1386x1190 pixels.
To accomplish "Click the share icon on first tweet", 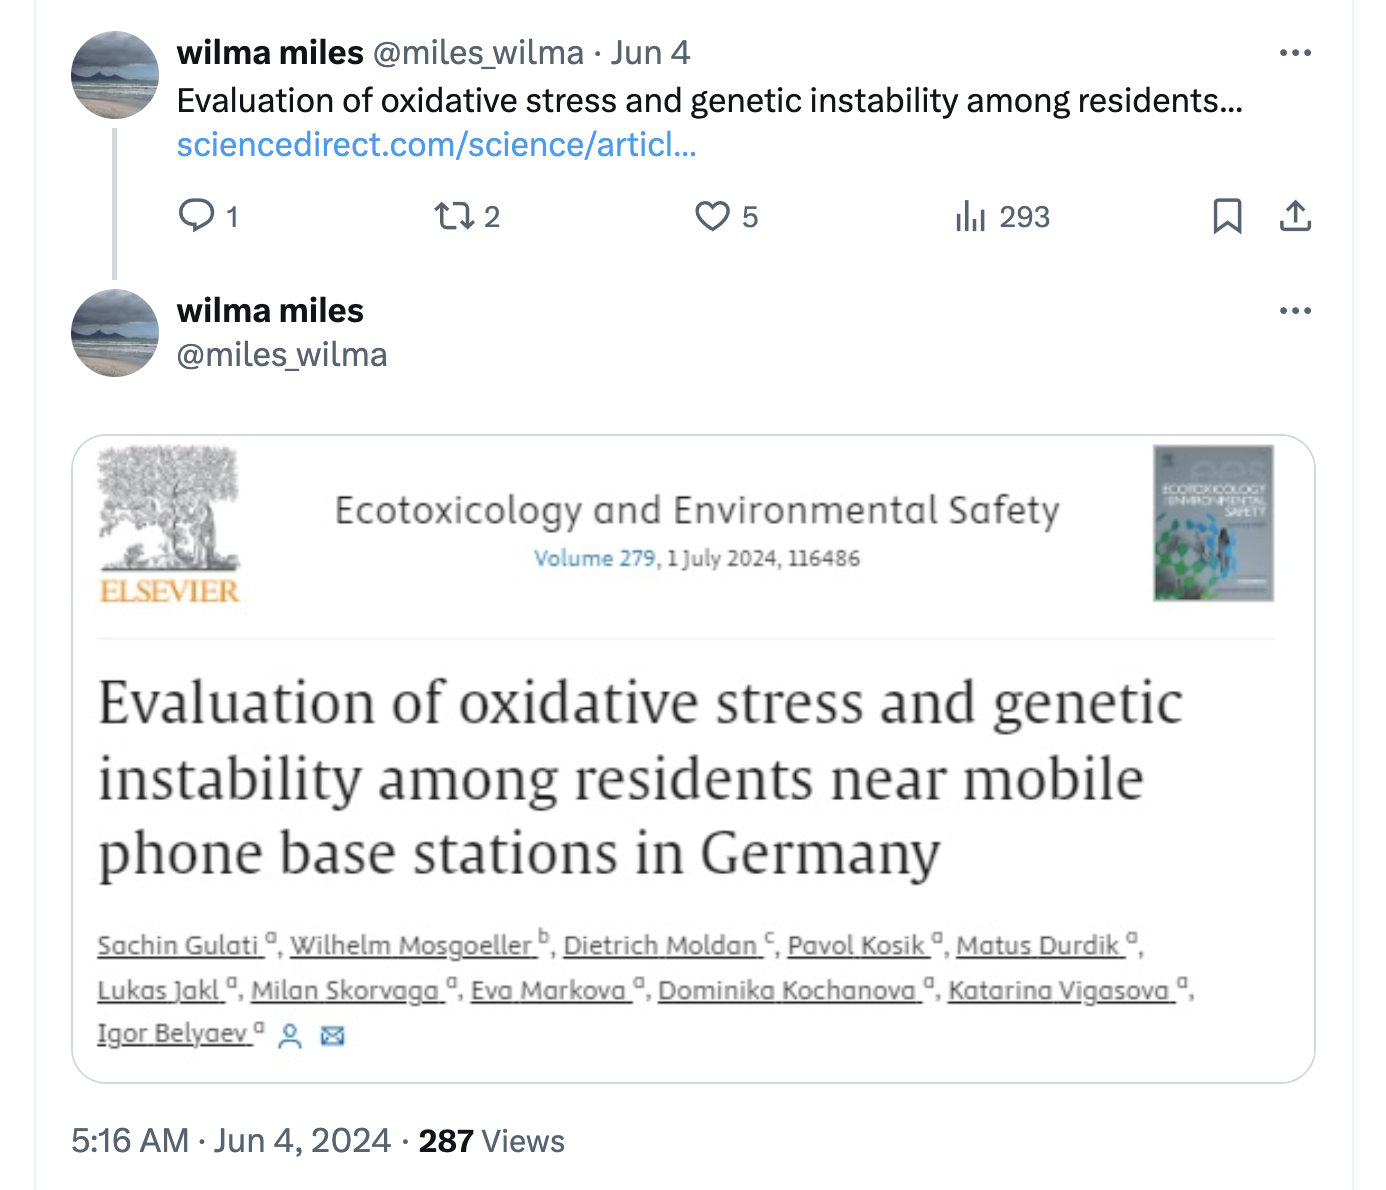I will click(1295, 215).
